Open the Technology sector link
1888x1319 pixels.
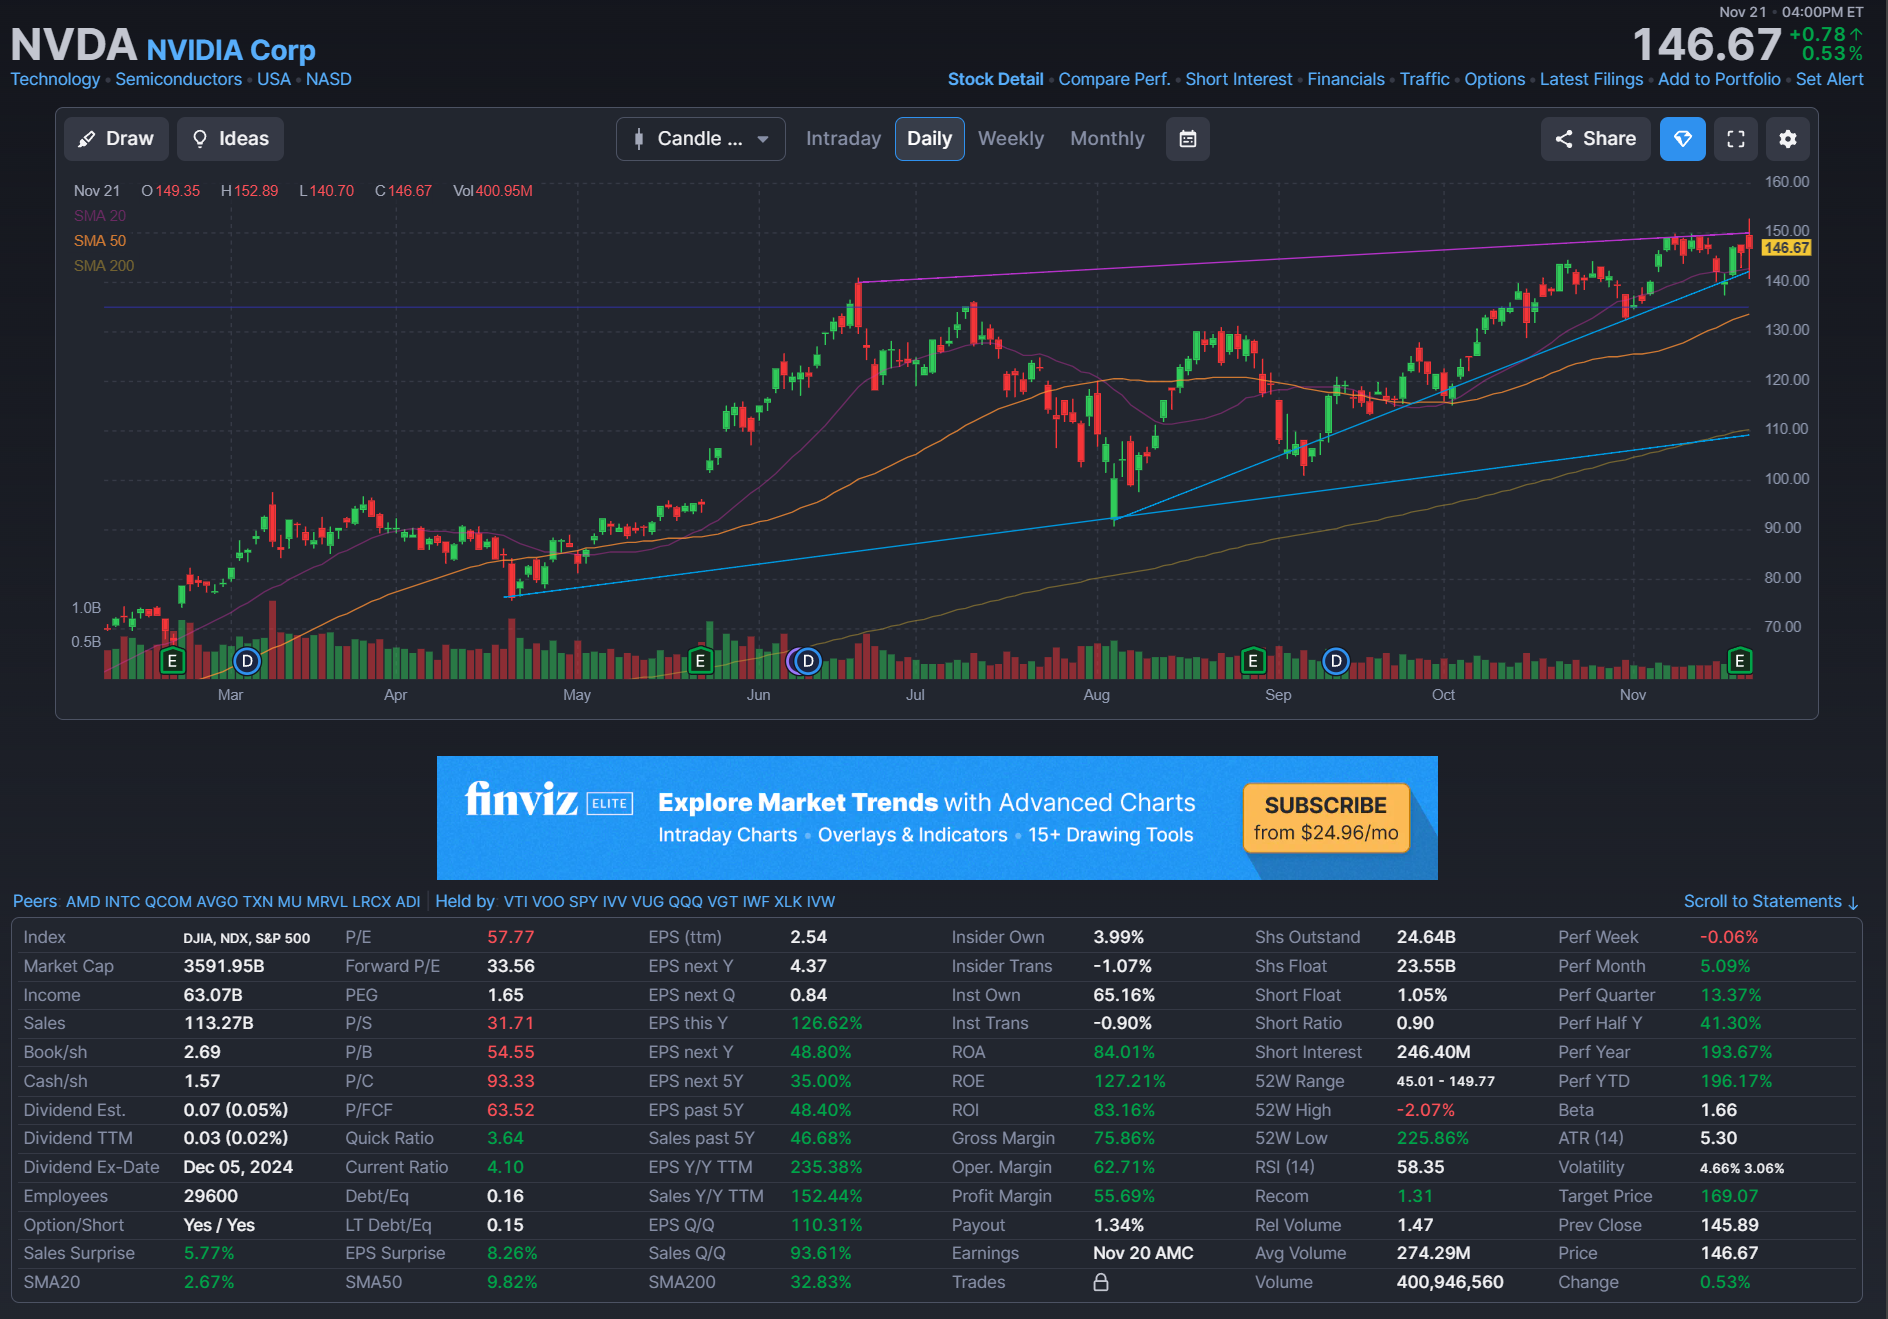pyautogui.click(x=55, y=79)
